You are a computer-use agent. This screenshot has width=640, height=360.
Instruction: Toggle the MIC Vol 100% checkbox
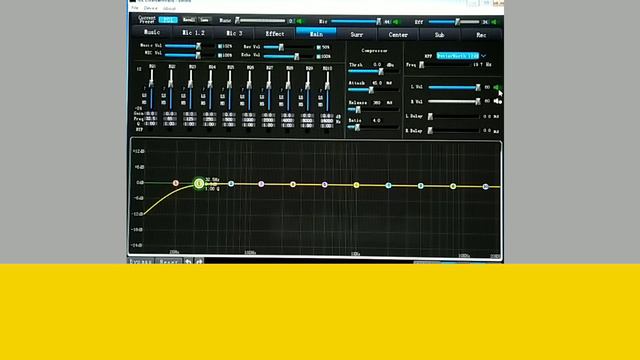tap(220, 55)
